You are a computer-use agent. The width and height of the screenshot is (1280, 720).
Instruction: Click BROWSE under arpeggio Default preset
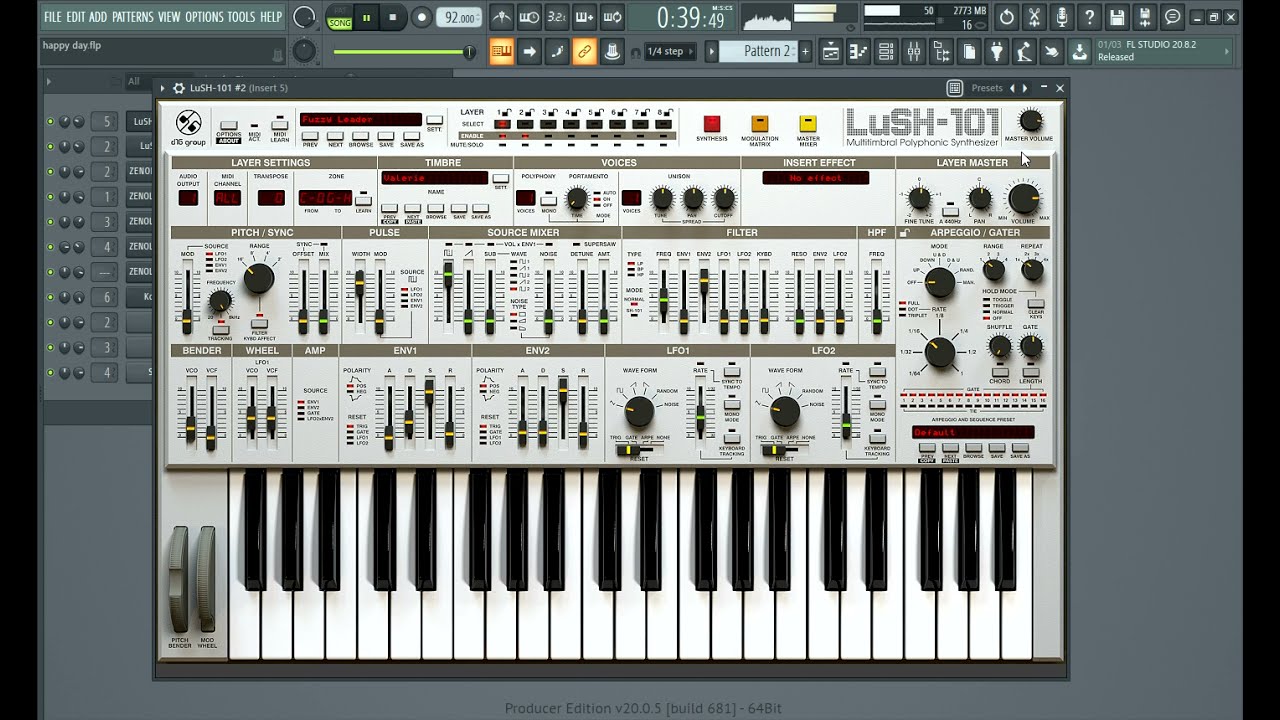coord(973,450)
